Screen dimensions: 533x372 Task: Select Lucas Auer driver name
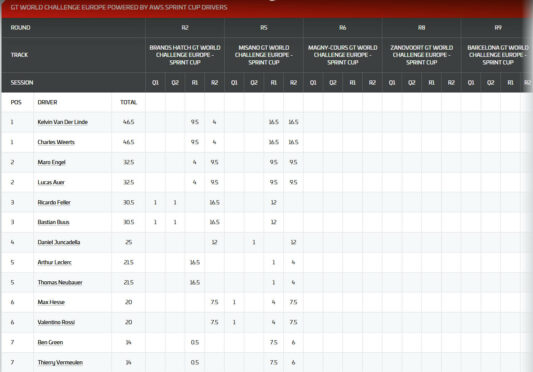[51, 182]
